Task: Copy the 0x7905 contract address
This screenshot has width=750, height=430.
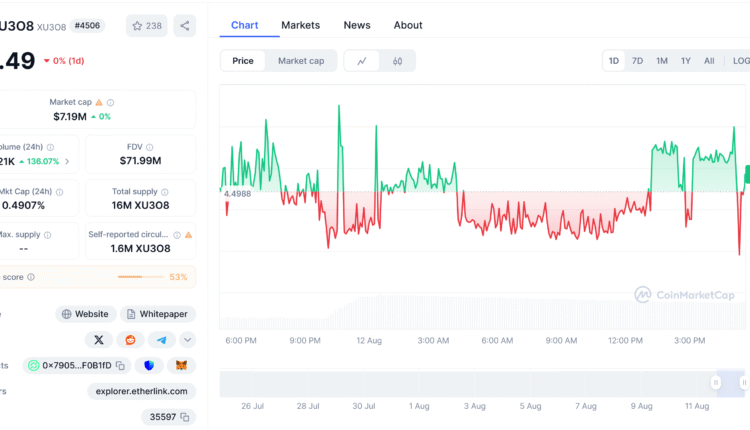Action: point(120,366)
